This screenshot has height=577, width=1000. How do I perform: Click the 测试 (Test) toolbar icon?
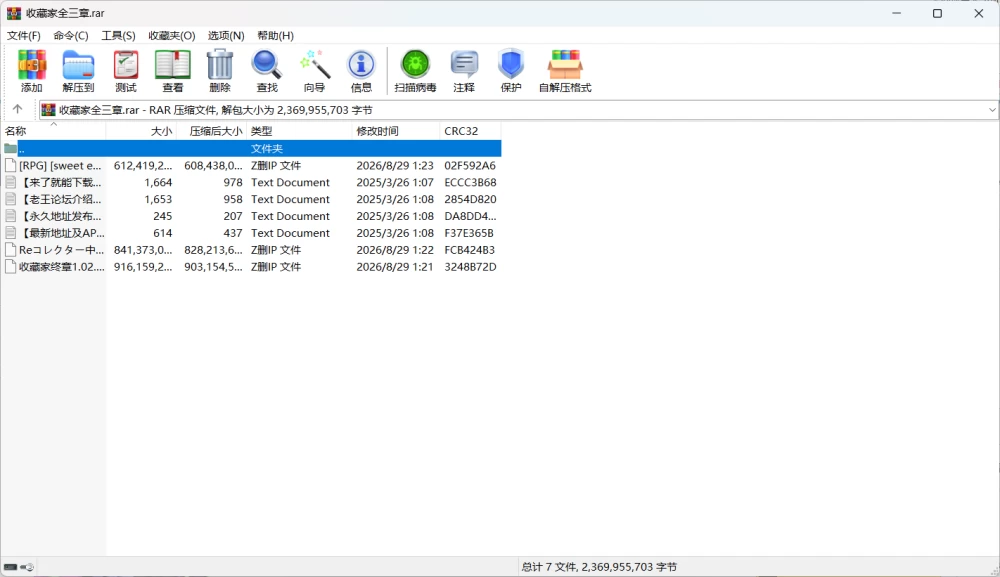pyautogui.click(x=126, y=65)
